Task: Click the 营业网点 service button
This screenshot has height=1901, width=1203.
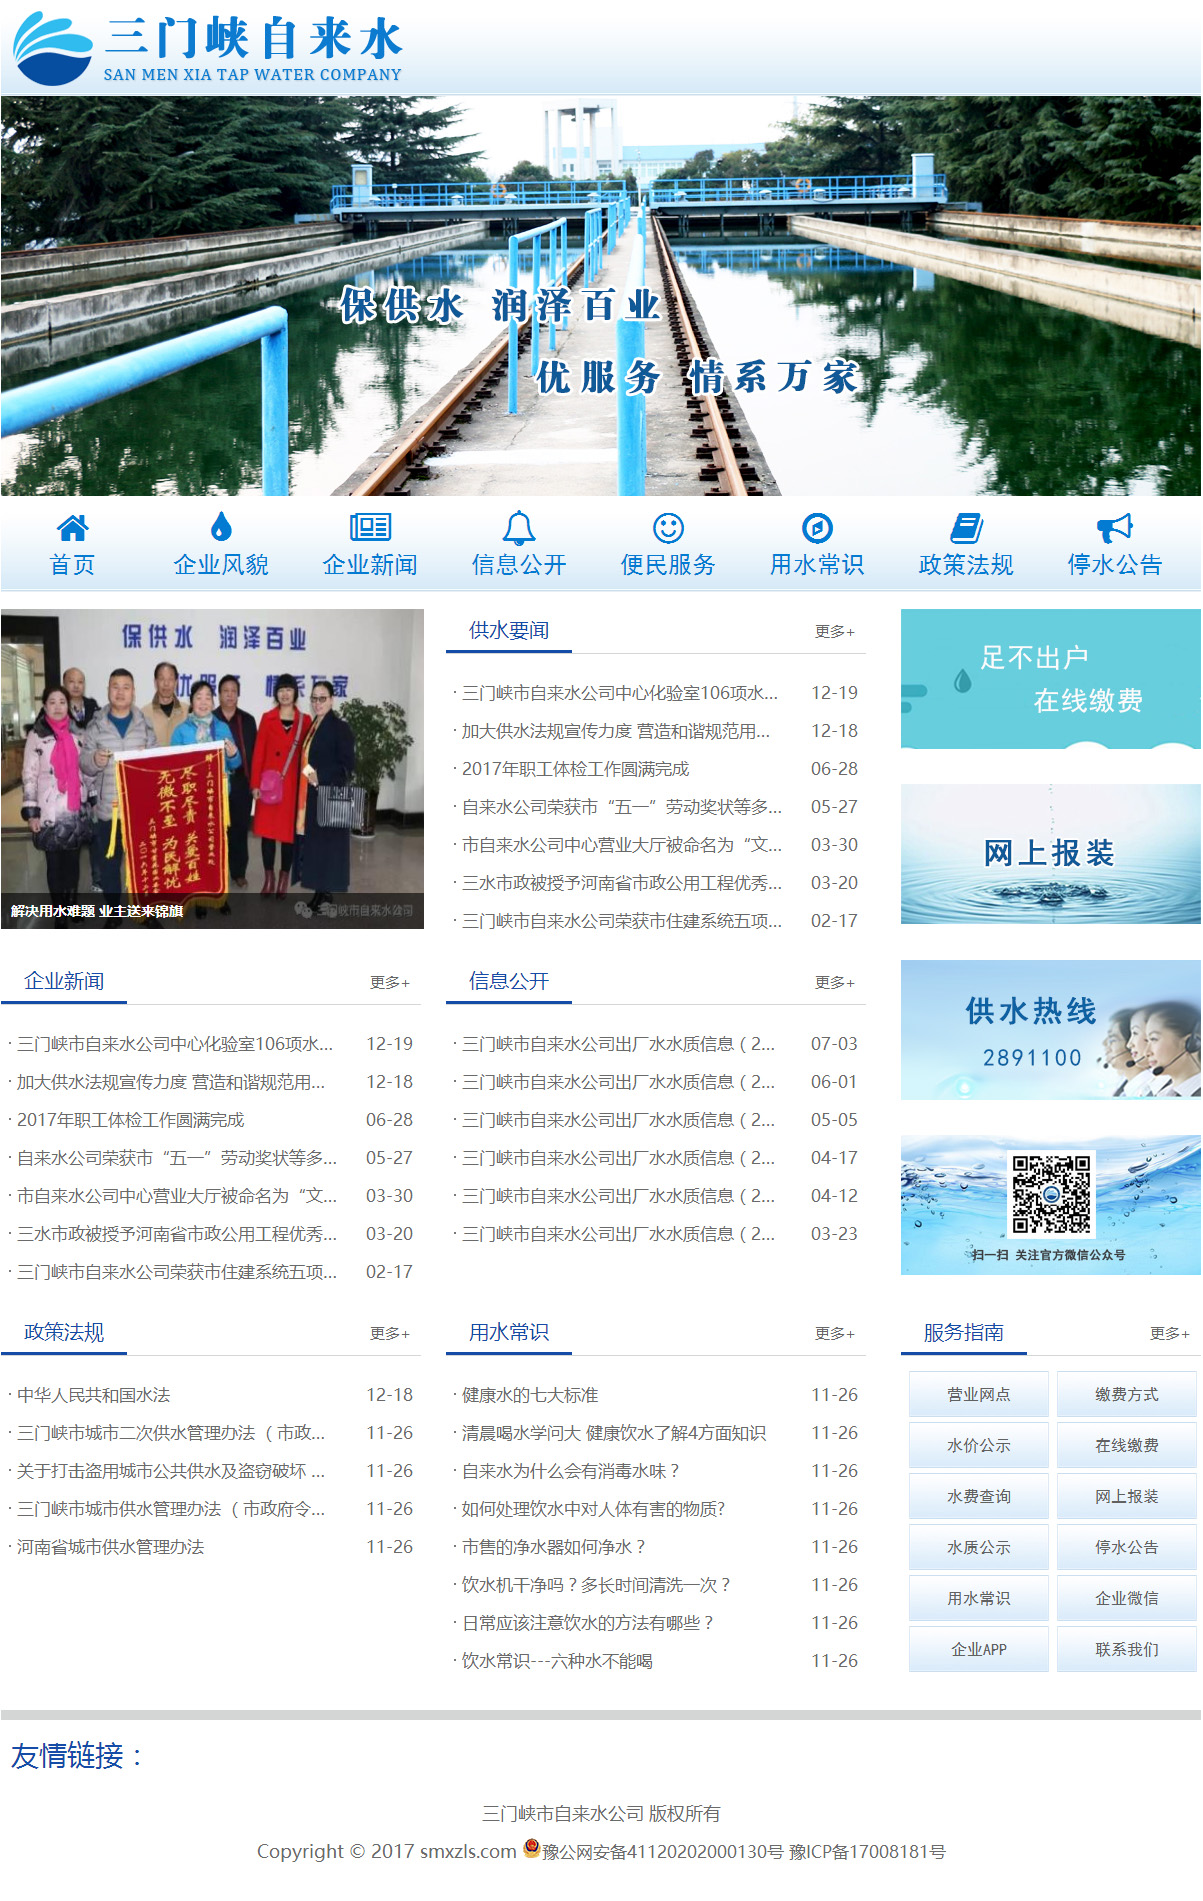Action: click(978, 1395)
